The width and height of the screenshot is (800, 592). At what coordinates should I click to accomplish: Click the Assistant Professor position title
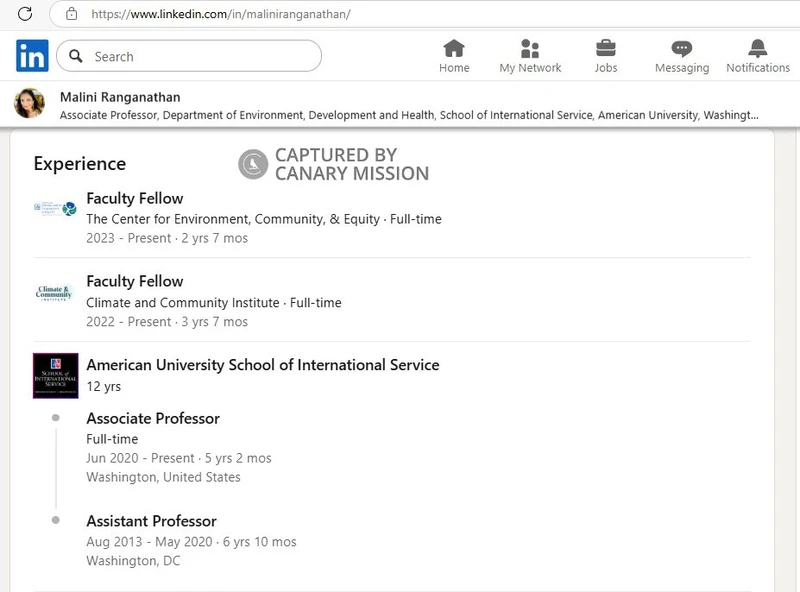[152, 521]
